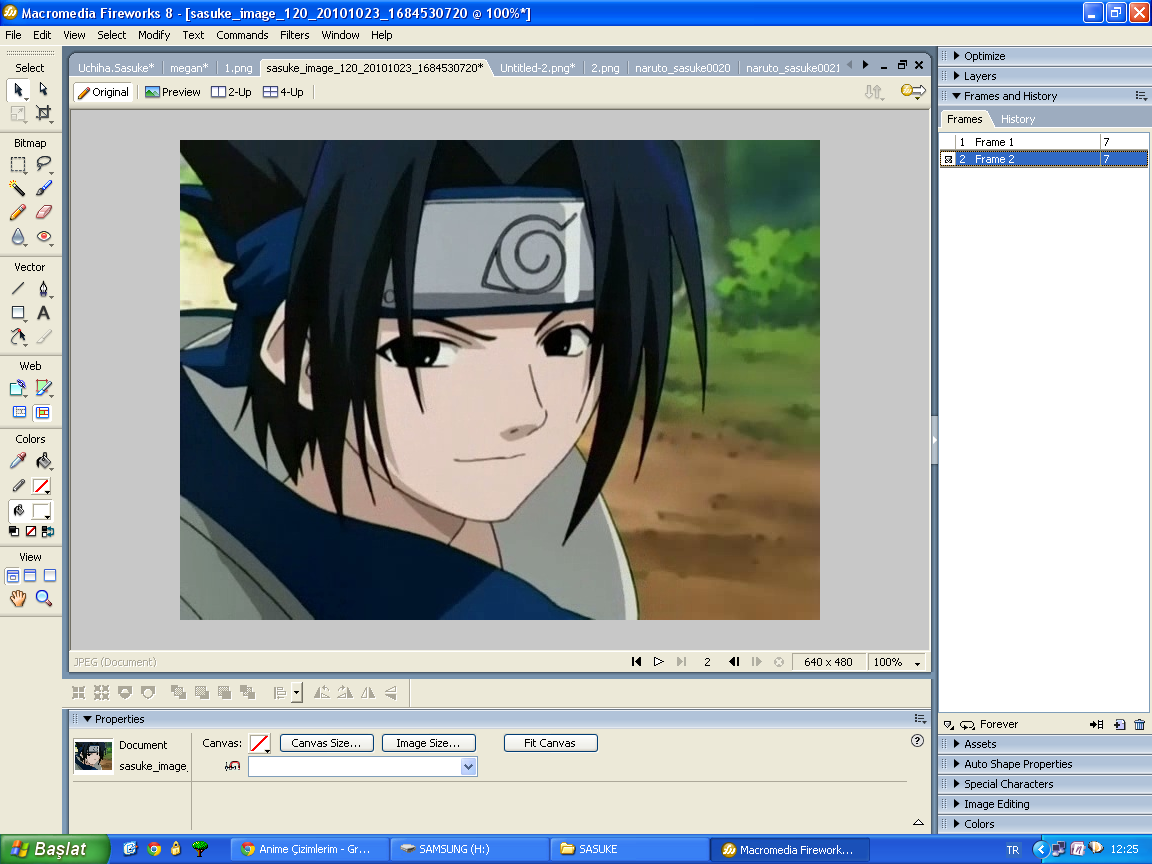
Task: Open the Uchiha.Sasuke document tab
Action: click(x=116, y=68)
